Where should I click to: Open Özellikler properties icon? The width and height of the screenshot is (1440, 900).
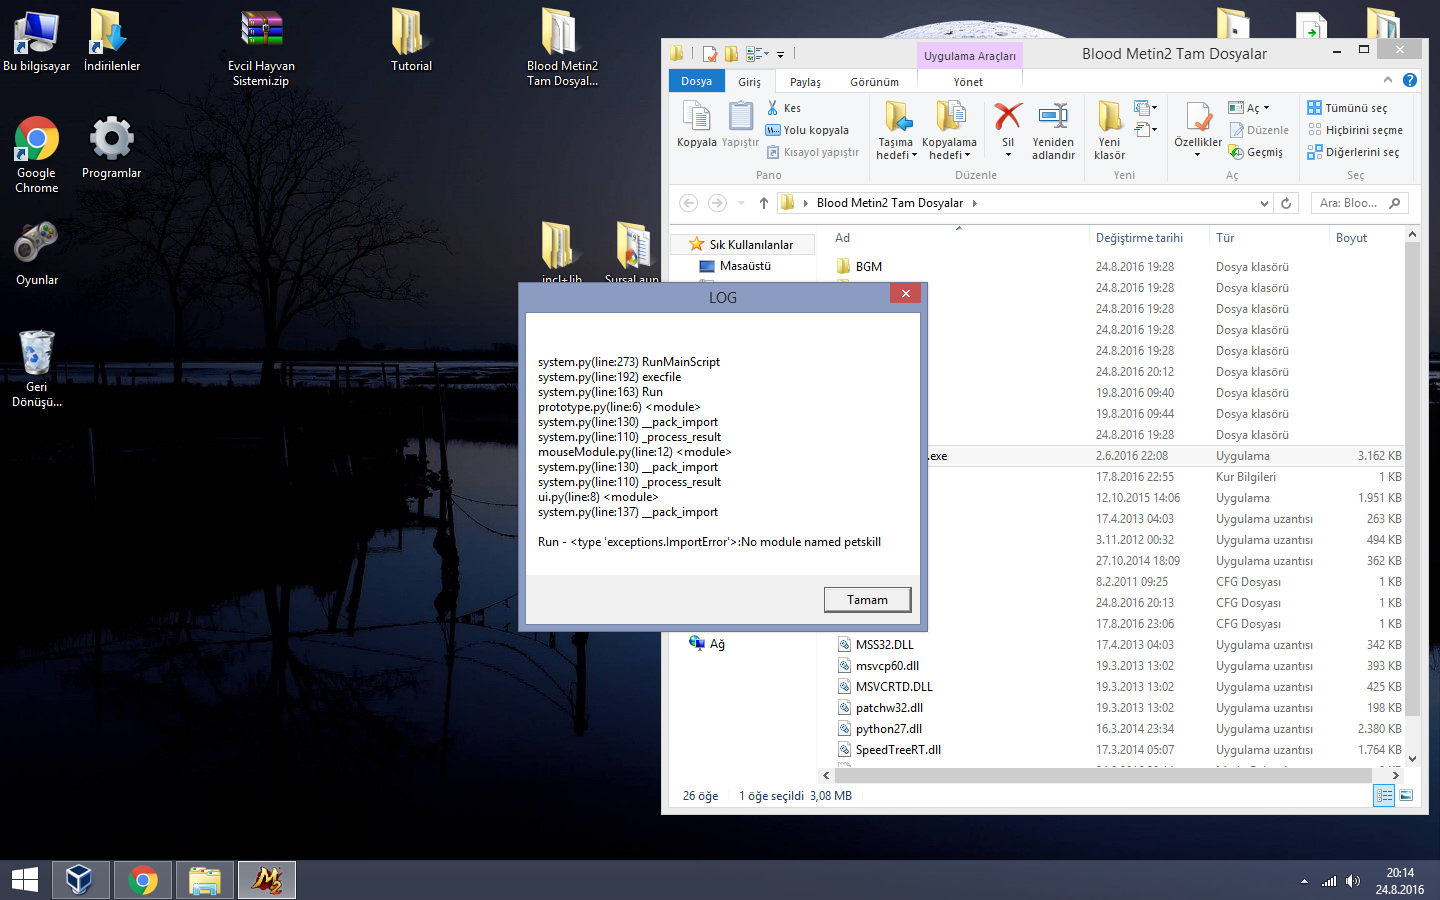[1198, 122]
